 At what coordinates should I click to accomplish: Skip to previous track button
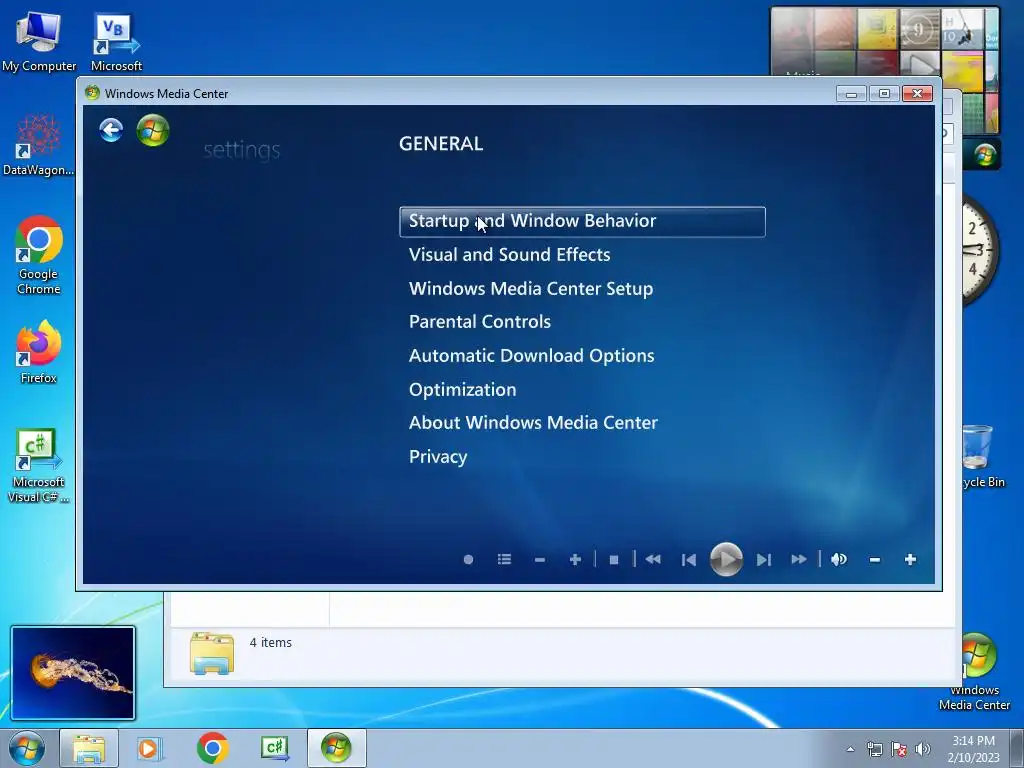(x=688, y=560)
